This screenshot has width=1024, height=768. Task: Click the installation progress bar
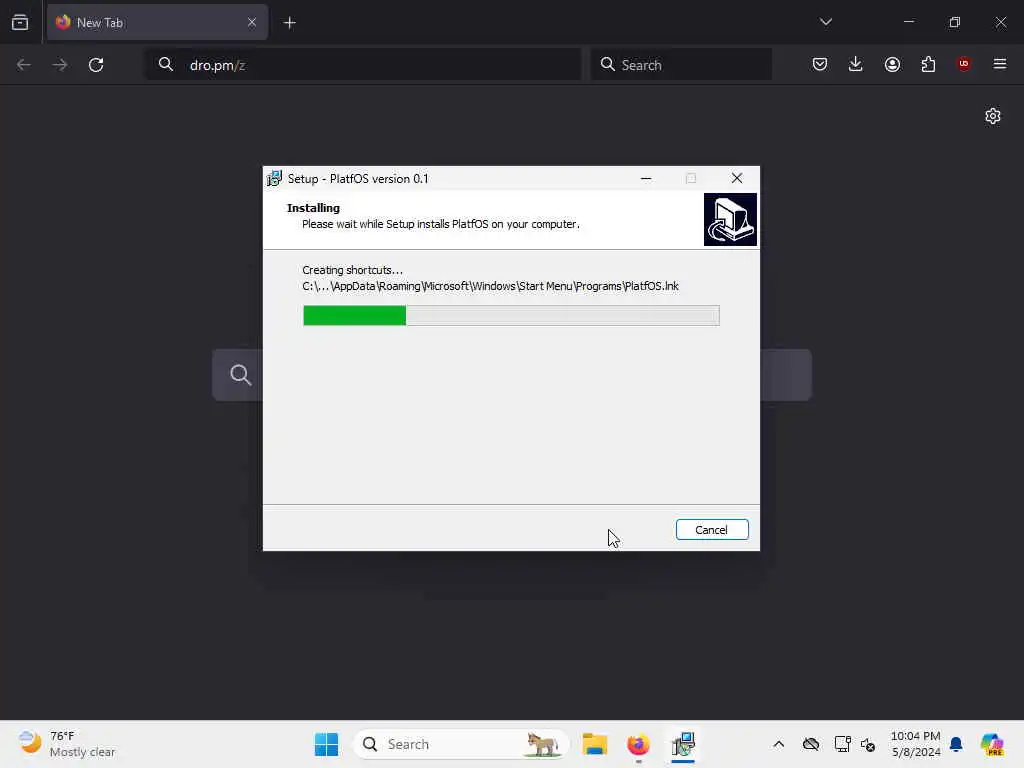[511, 315]
